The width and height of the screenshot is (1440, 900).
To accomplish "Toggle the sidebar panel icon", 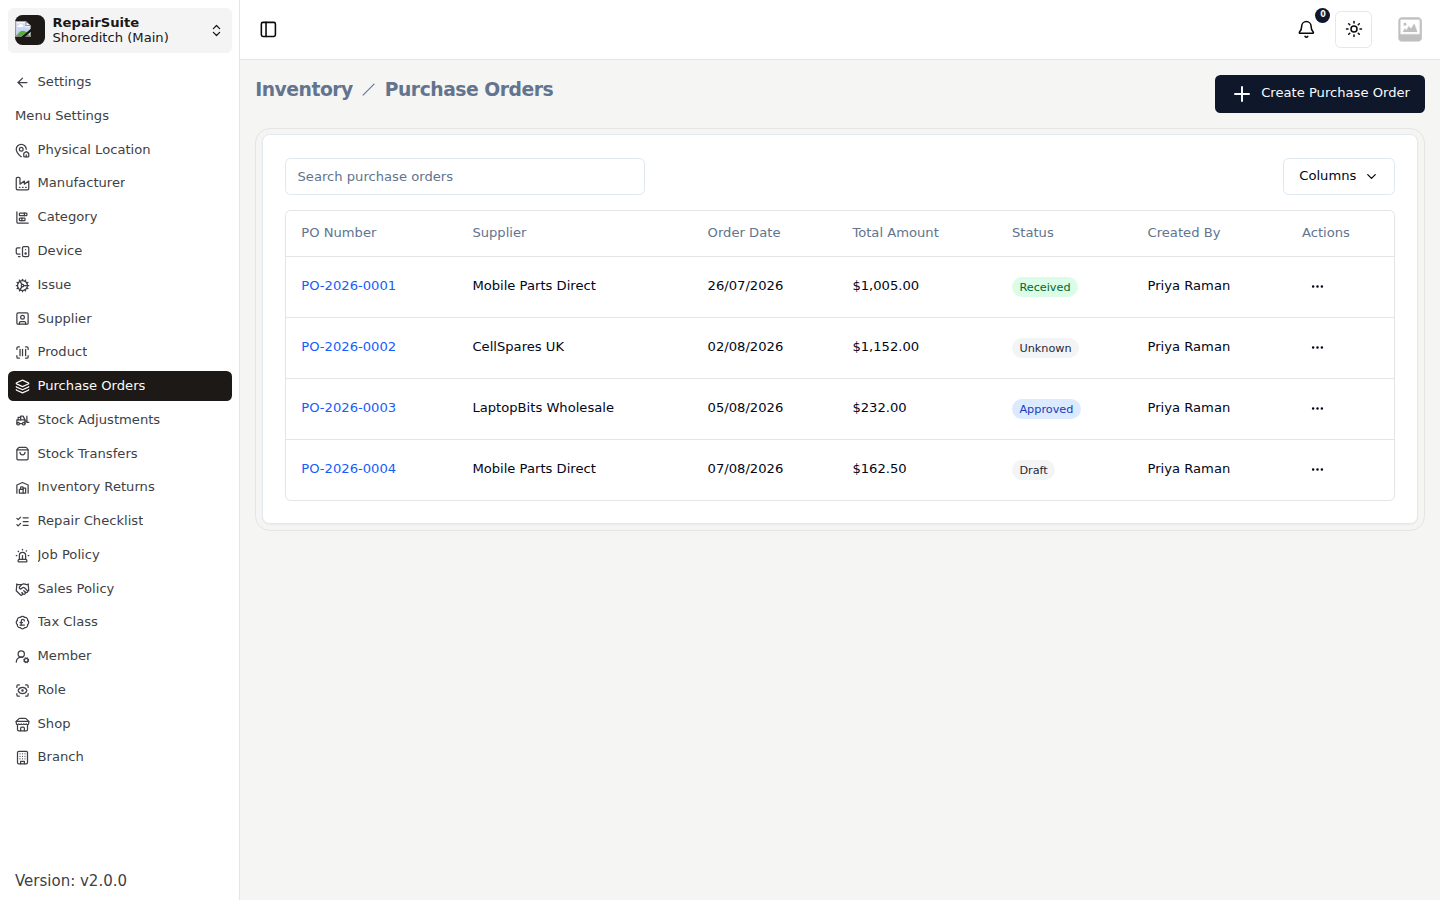I will [x=268, y=29].
